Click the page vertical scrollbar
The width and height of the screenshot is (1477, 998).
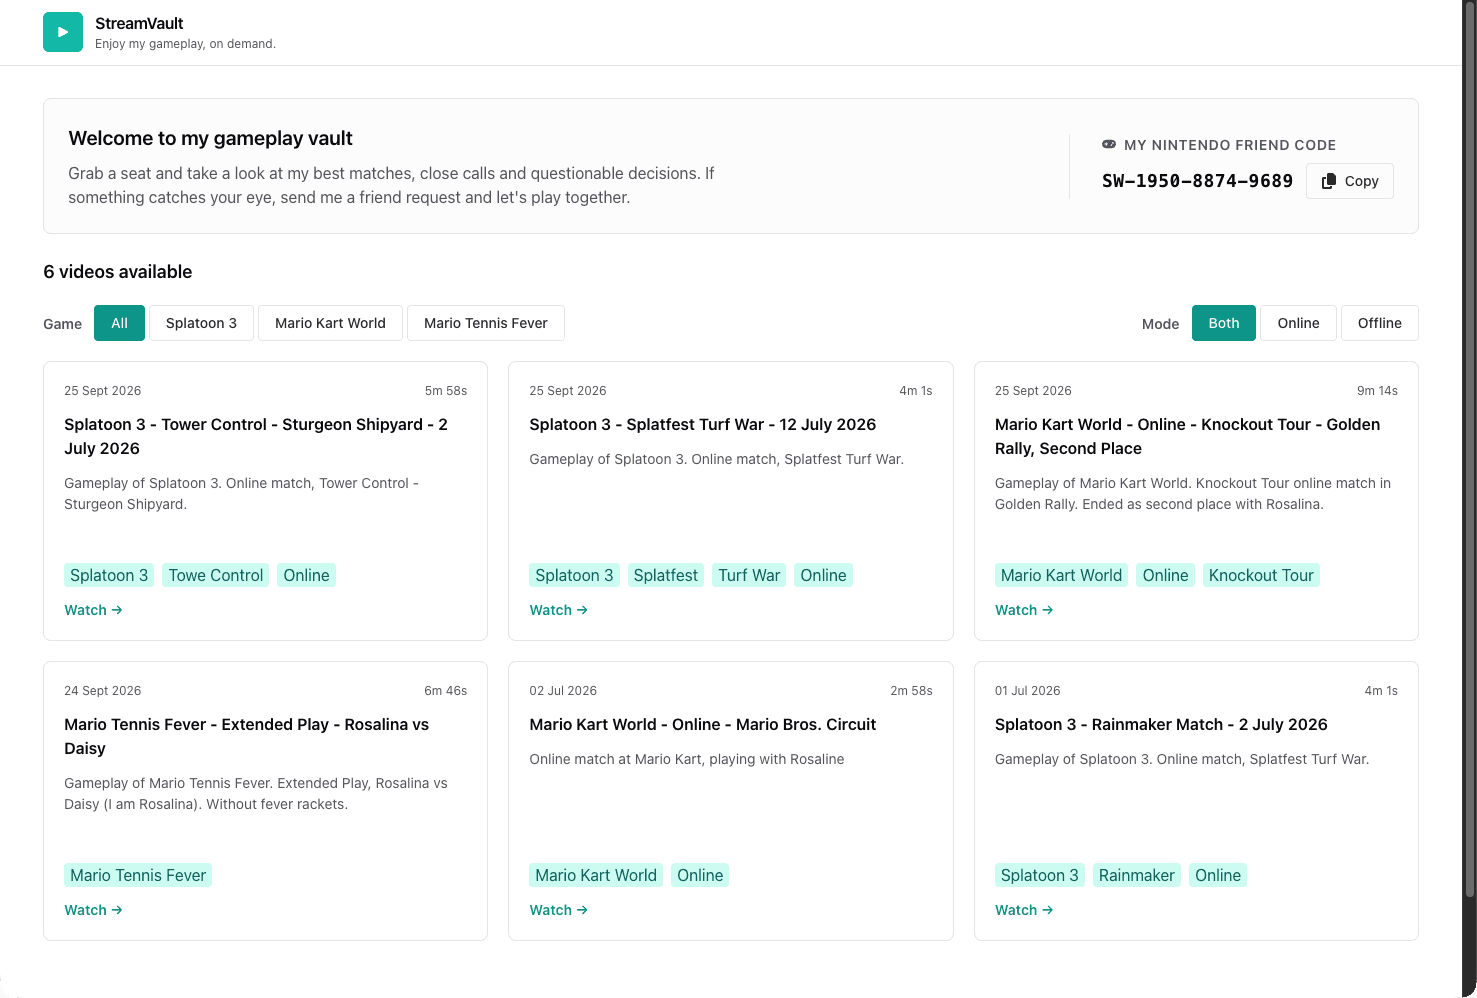pos(1469,450)
